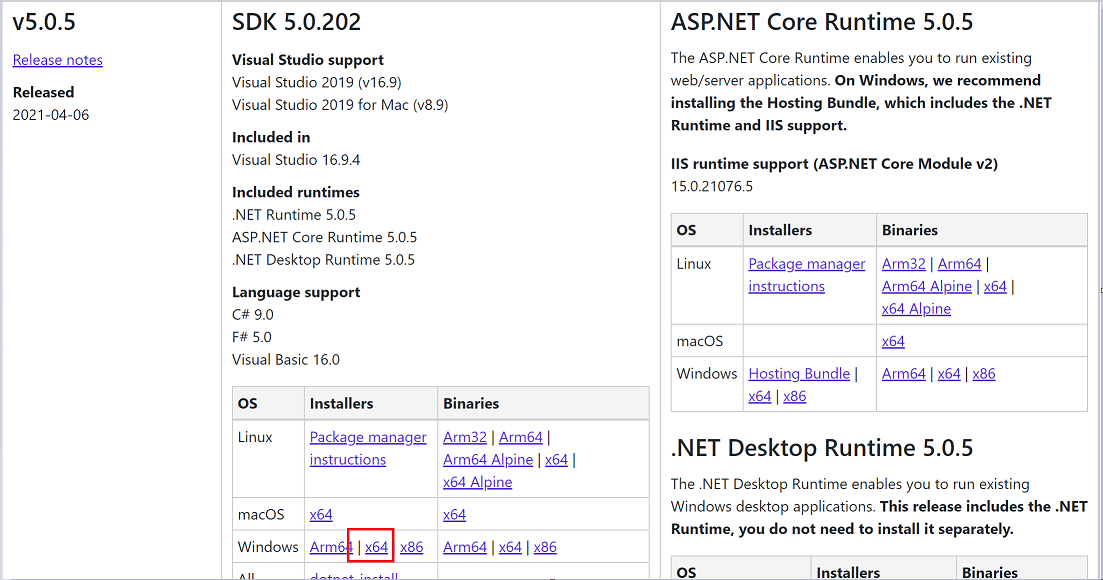This screenshot has height=580, width=1103.
Task: Download SDK Windows x86 binaries
Action: pyautogui.click(x=545, y=546)
